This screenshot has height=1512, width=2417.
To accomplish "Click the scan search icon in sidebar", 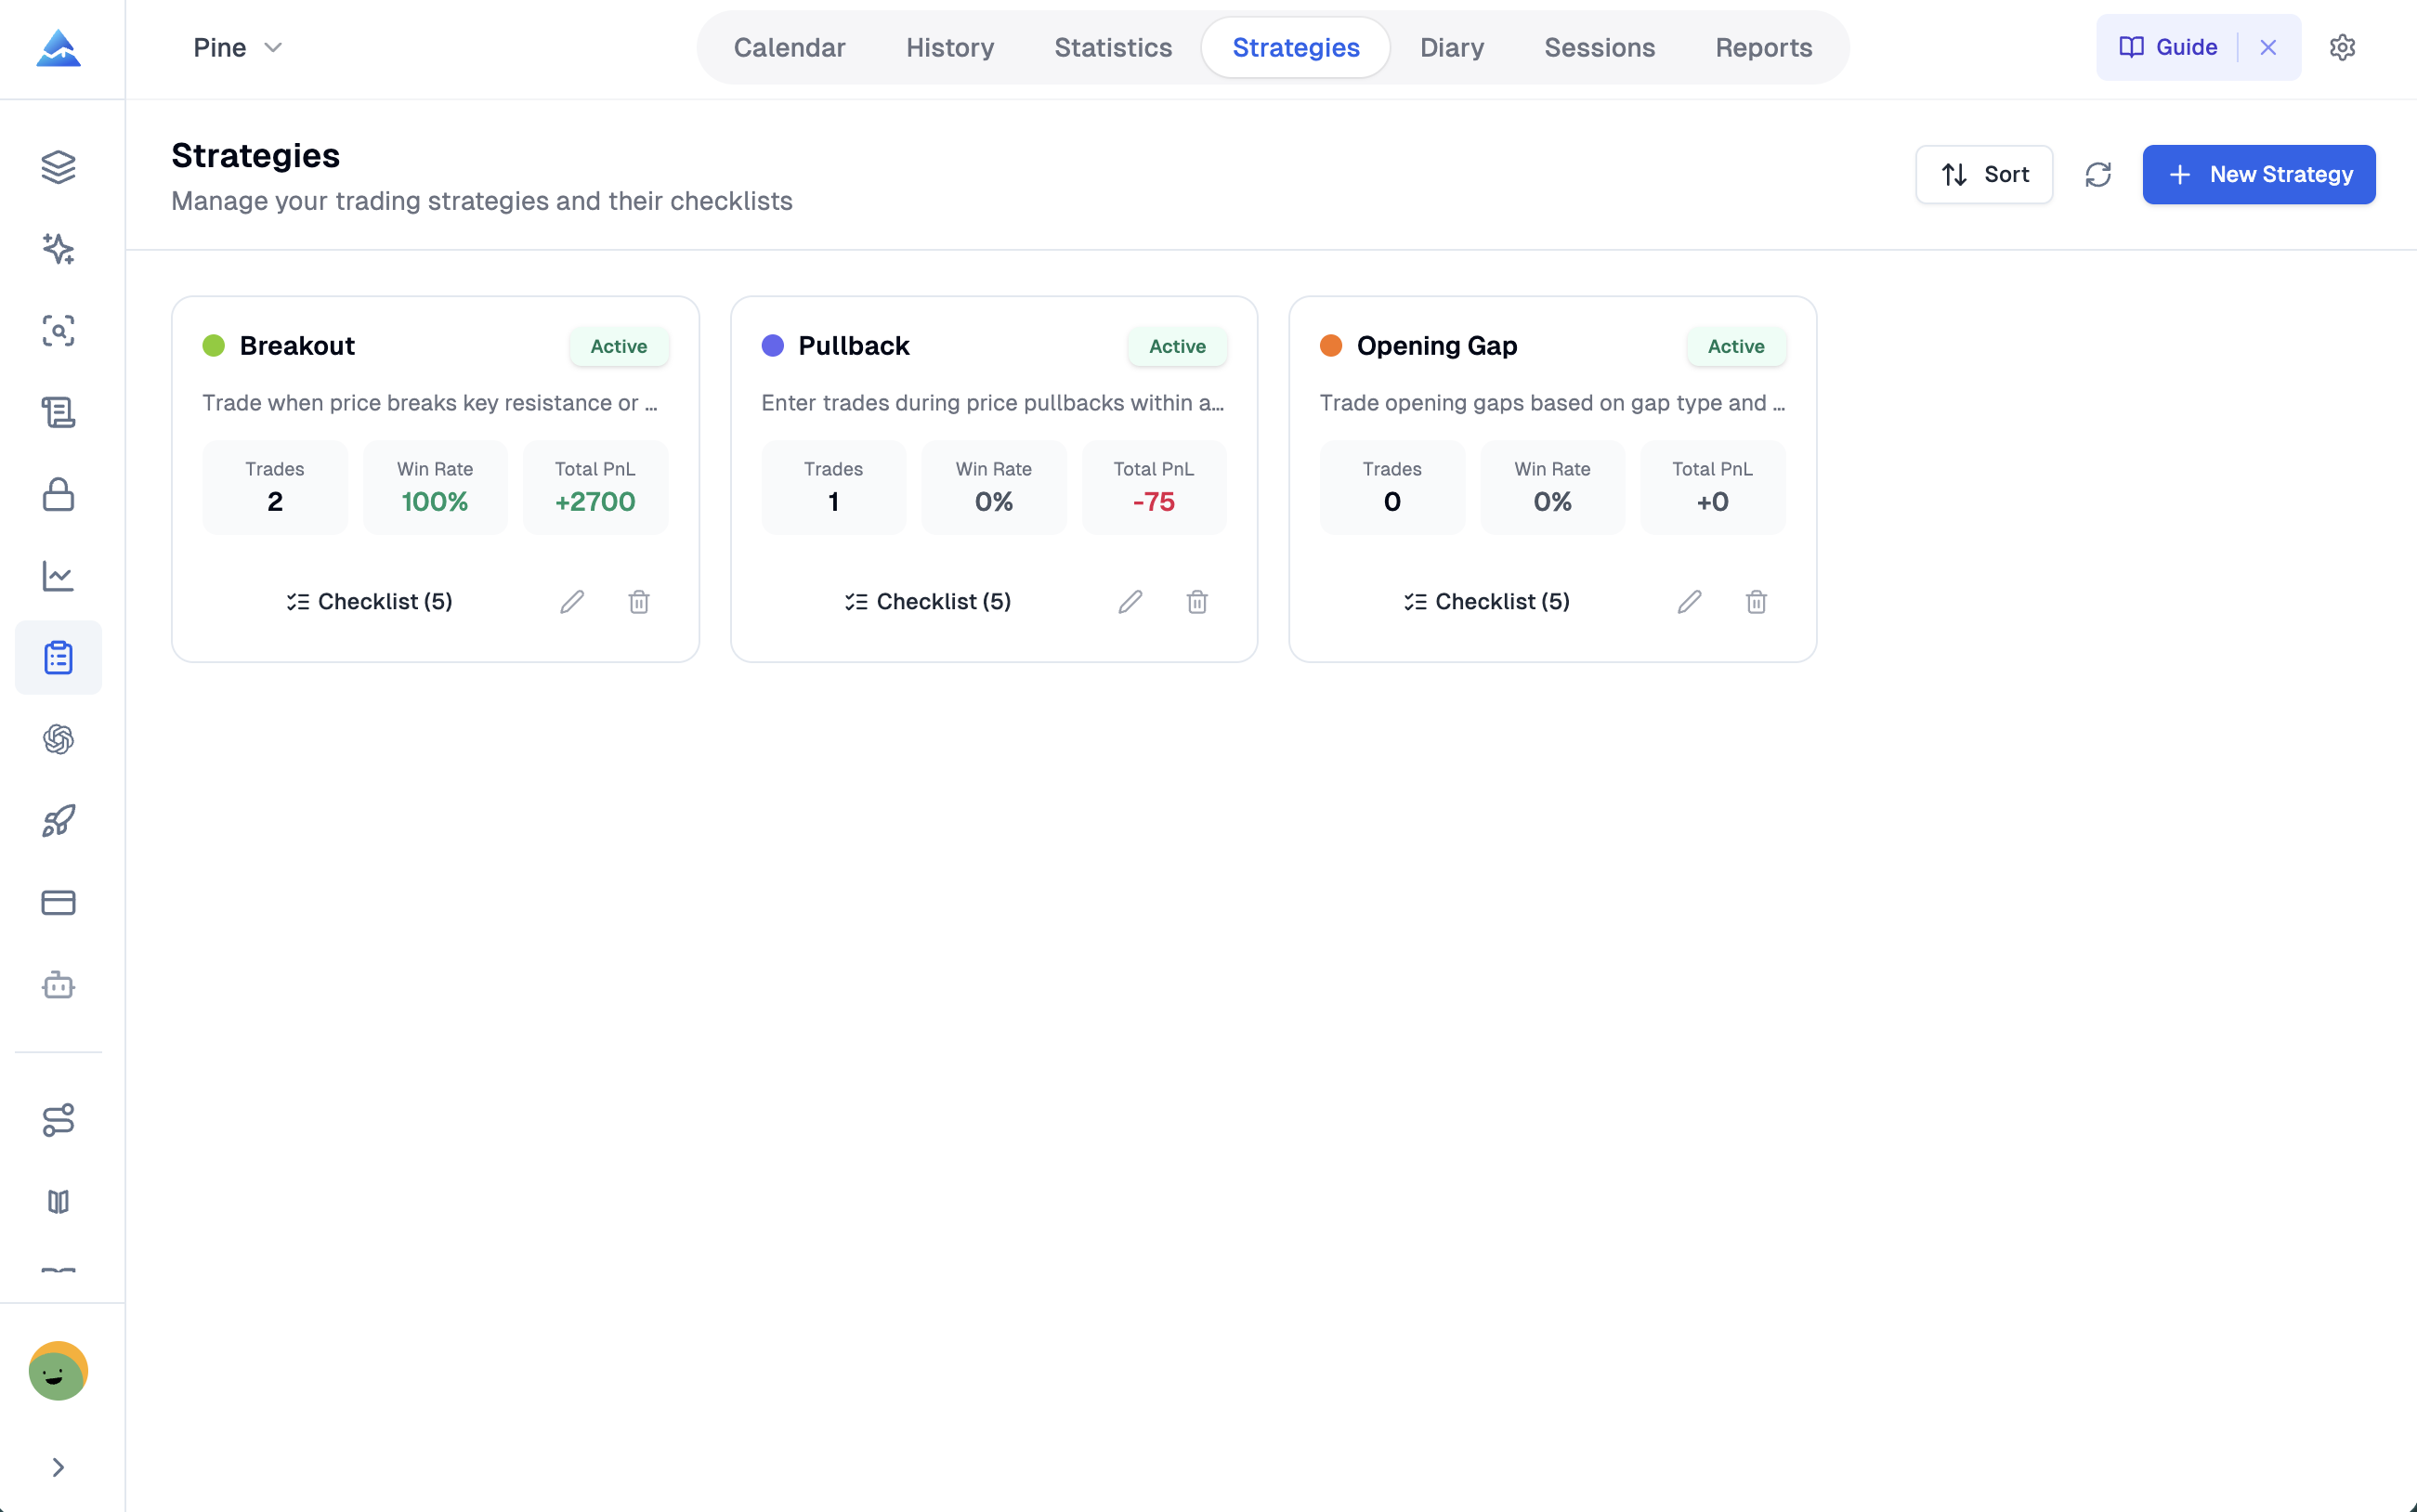I will pyautogui.click(x=58, y=331).
